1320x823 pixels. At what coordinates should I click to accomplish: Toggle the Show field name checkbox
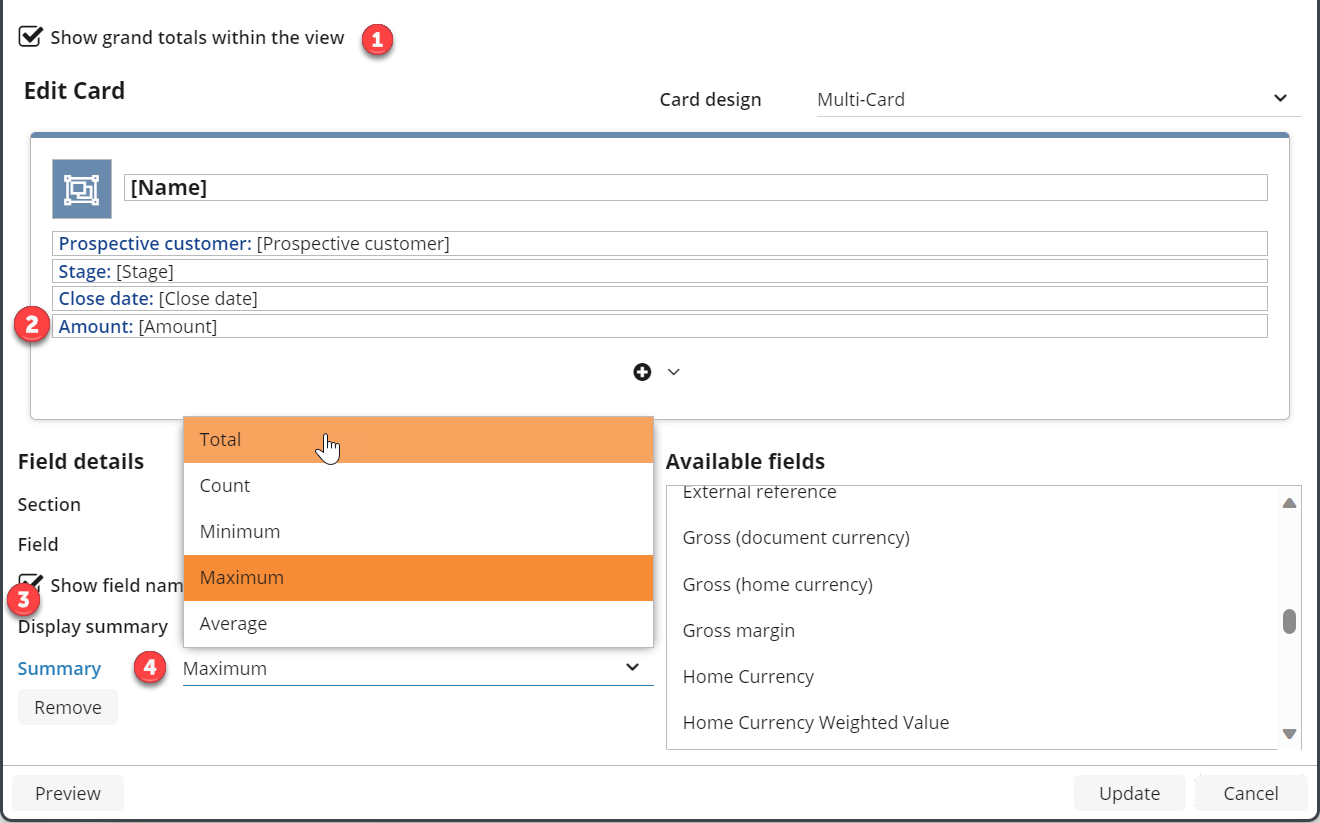pyautogui.click(x=32, y=584)
